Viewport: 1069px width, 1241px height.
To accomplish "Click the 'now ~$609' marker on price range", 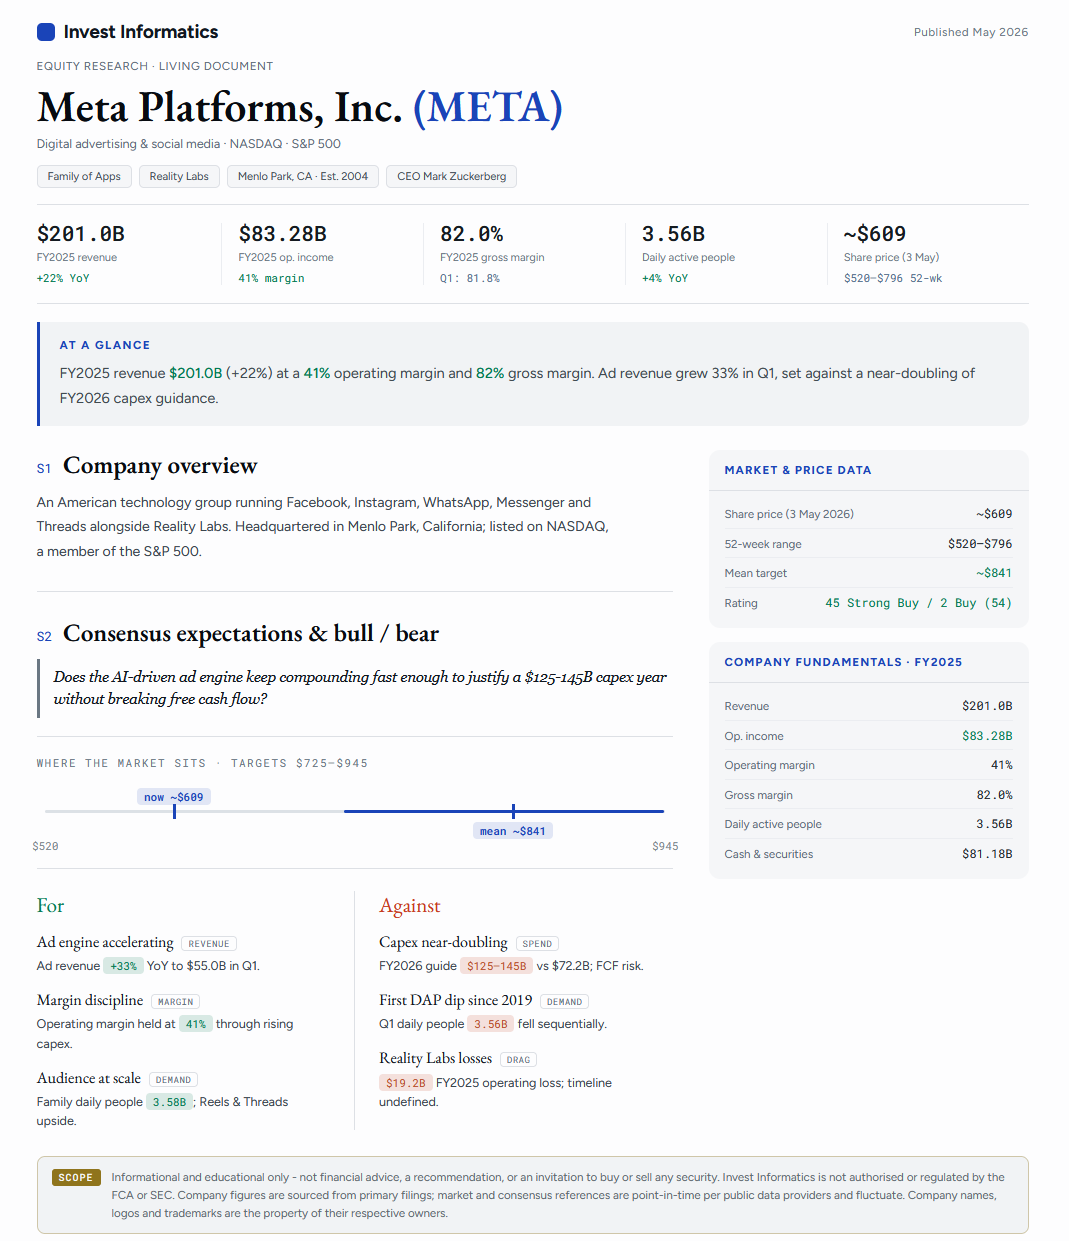I will (174, 797).
